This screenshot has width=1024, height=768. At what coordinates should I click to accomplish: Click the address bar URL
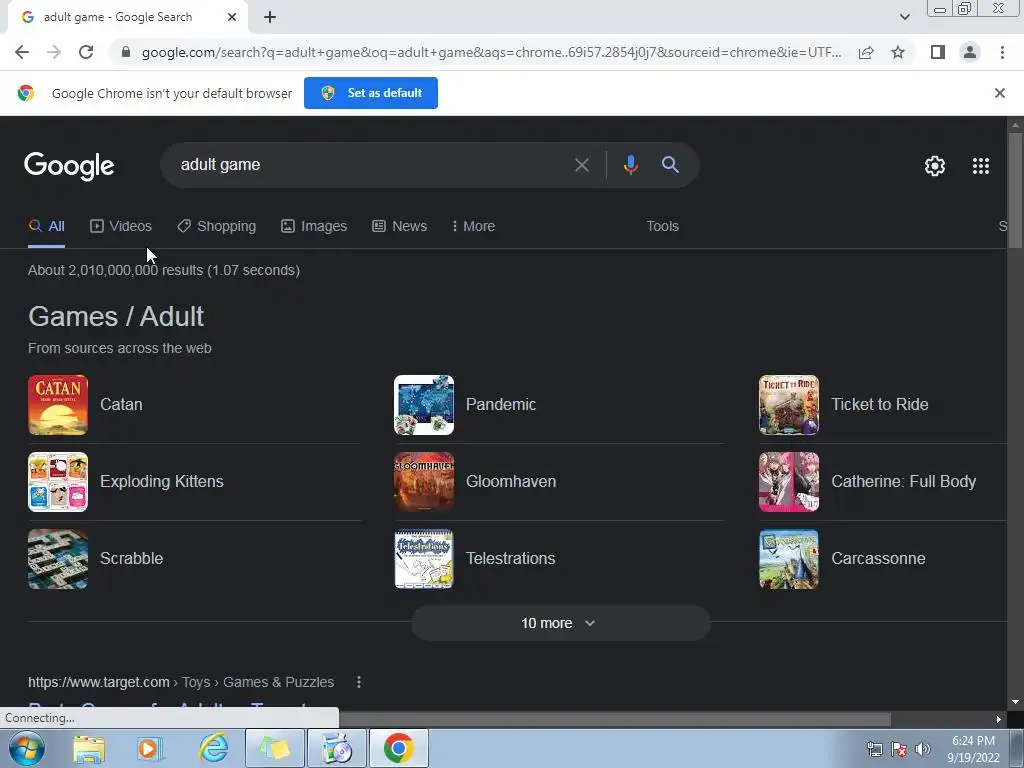click(491, 52)
